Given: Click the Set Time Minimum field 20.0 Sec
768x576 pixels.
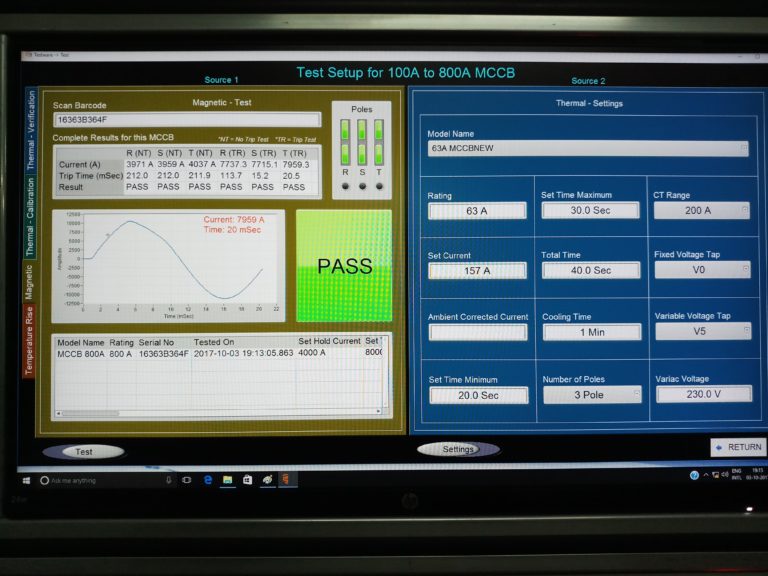Looking at the screenshot, I should tap(479, 395).
